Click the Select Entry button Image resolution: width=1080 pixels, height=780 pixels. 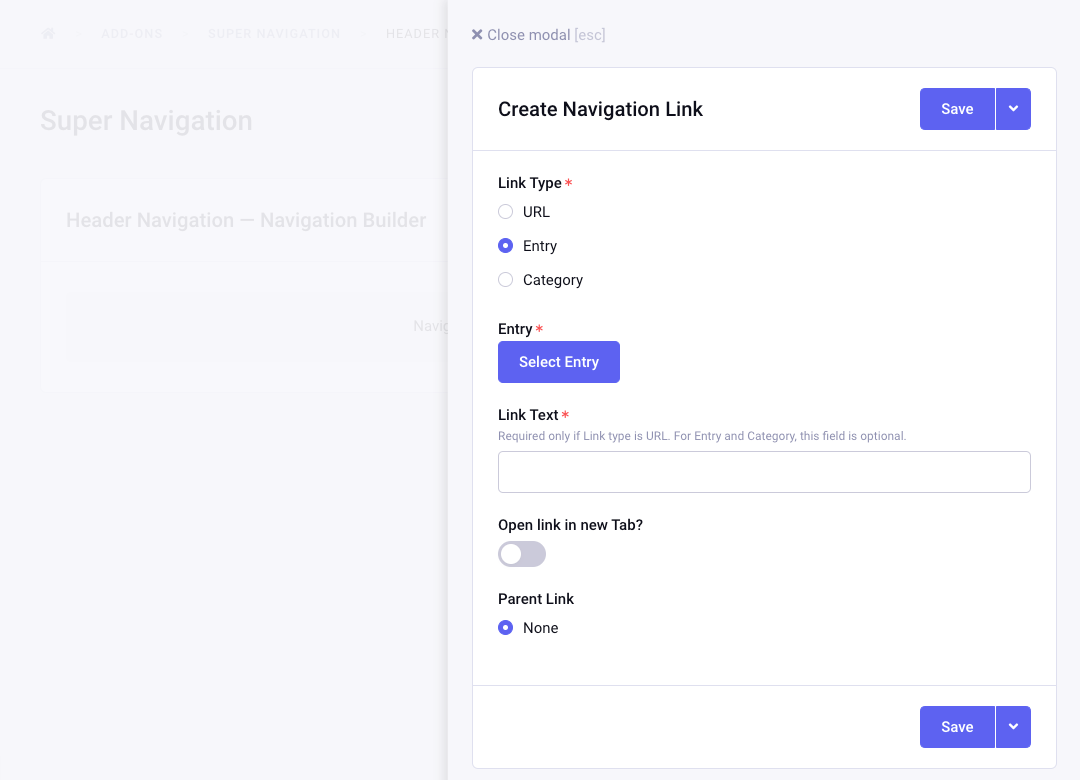pos(559,362)
